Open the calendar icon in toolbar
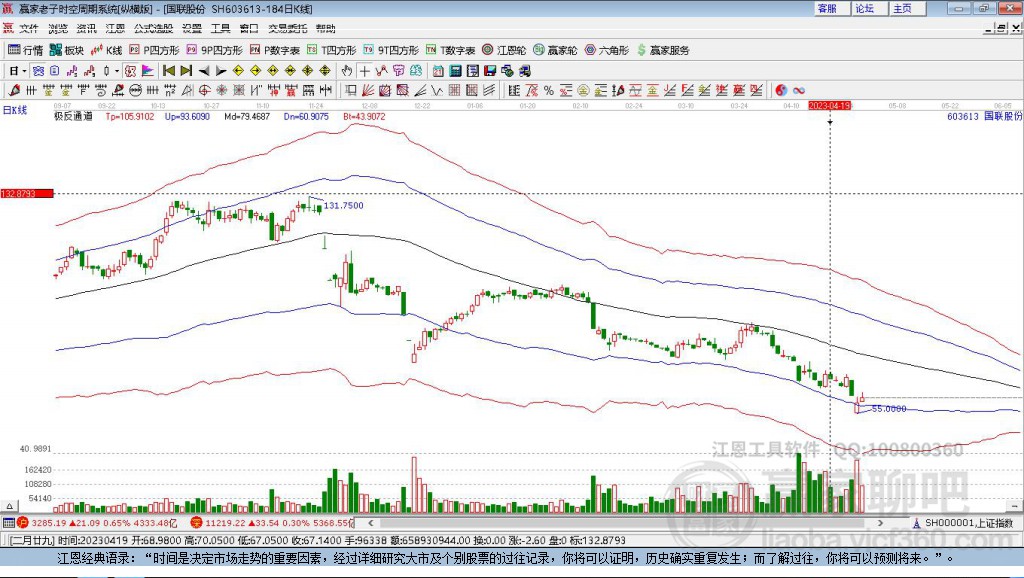 point(438,71)
